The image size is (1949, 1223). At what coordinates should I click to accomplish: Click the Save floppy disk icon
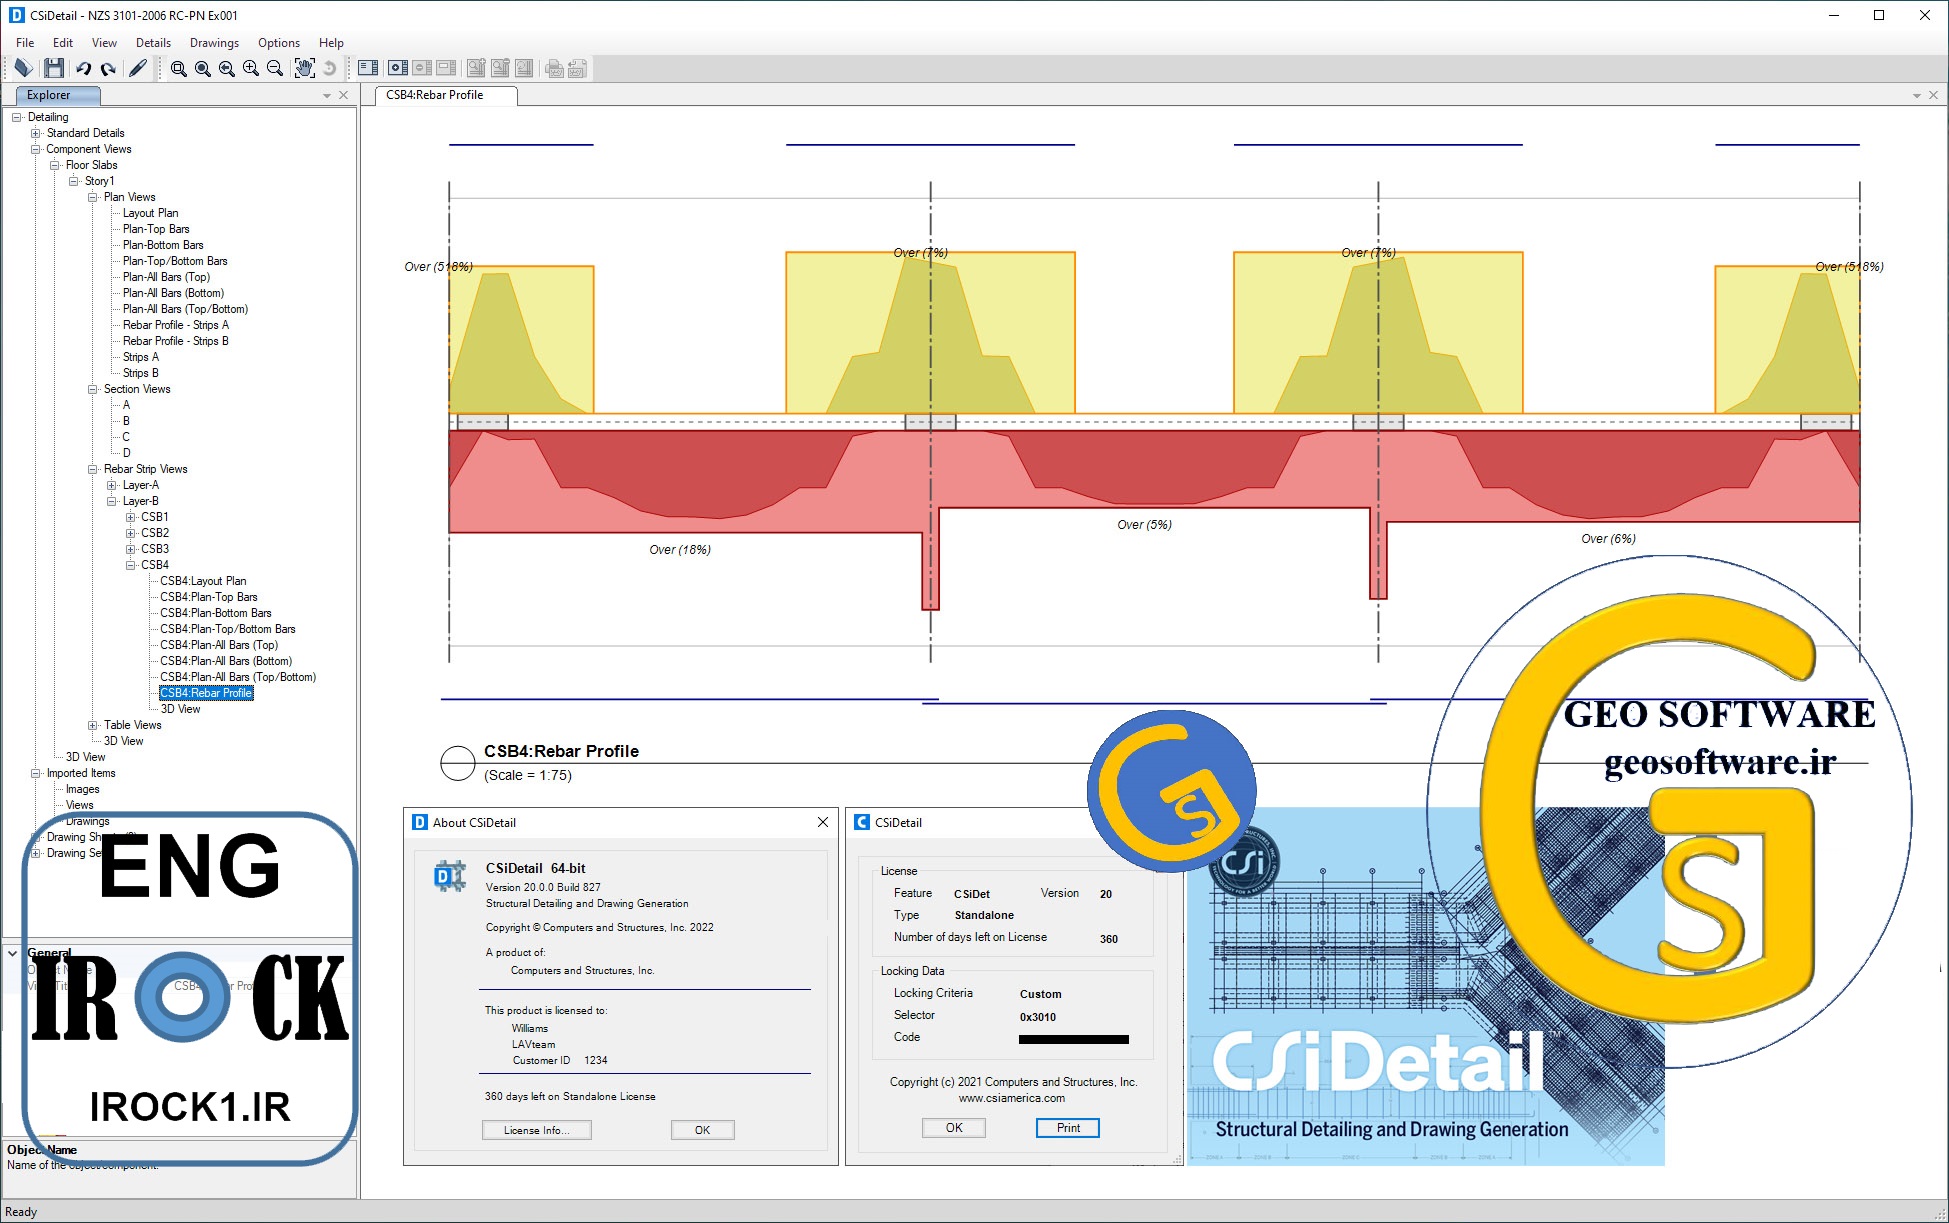(x=54, y=68)
